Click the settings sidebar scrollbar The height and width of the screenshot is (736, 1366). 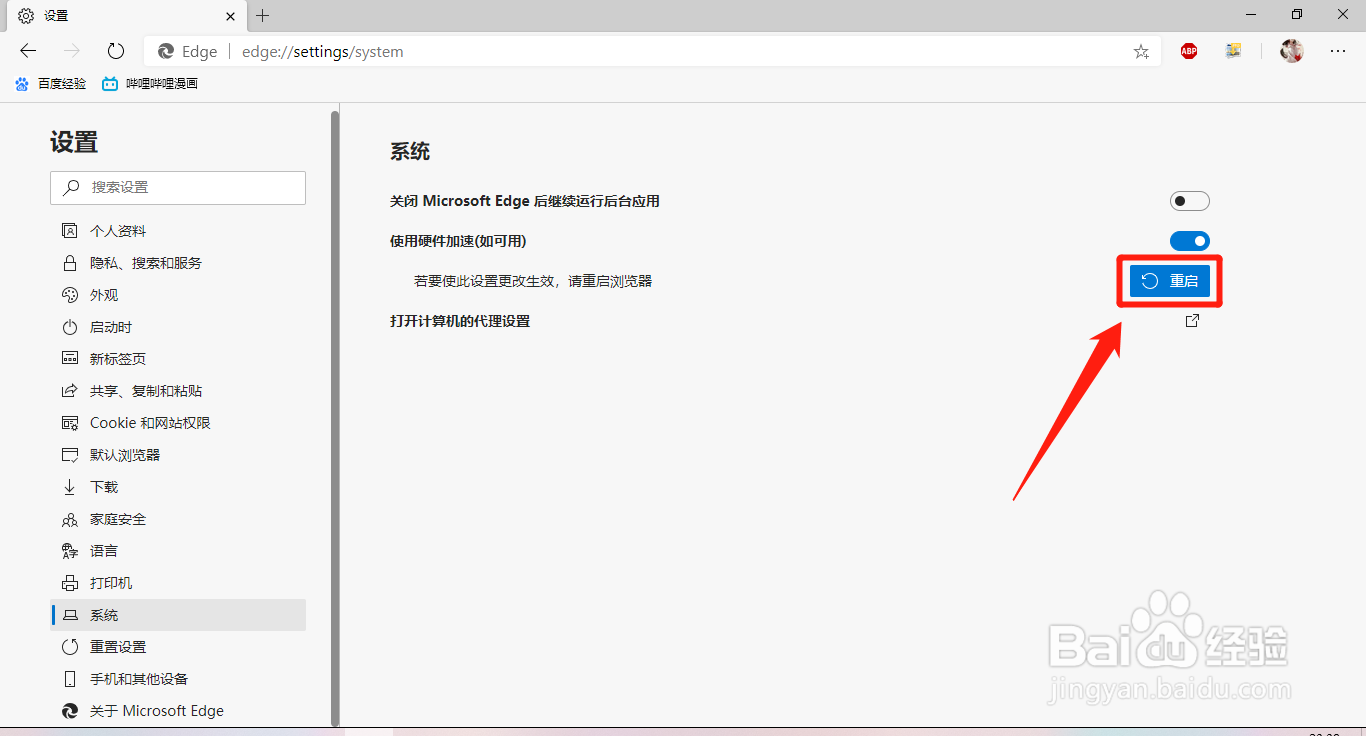[335, 418]
